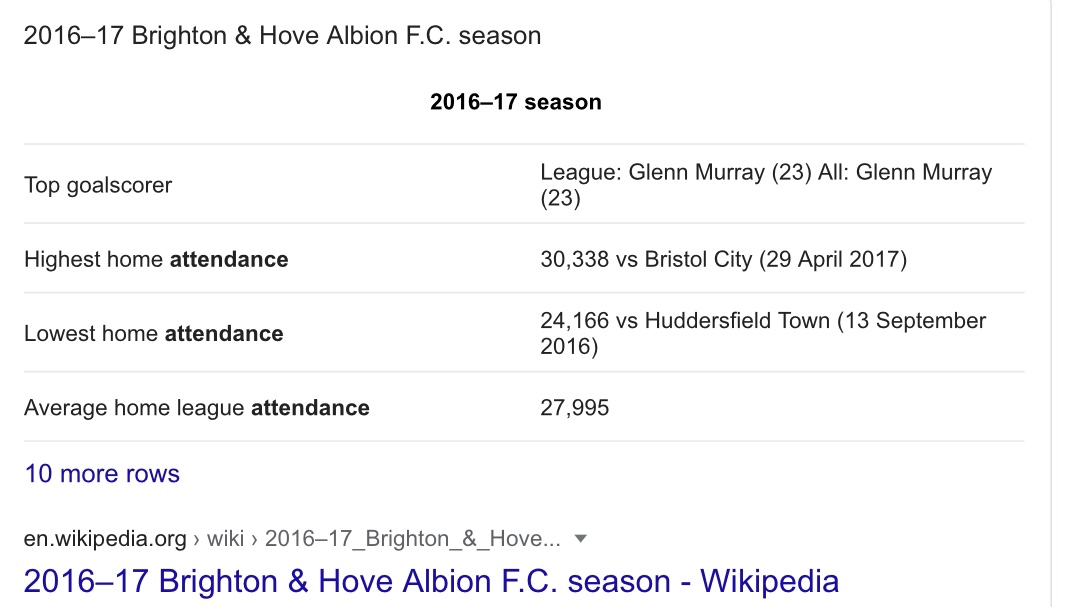Click the 'All: Glenn Murray' text
Viewport: 1078px width, 607px height.
(x=905, y=172)
